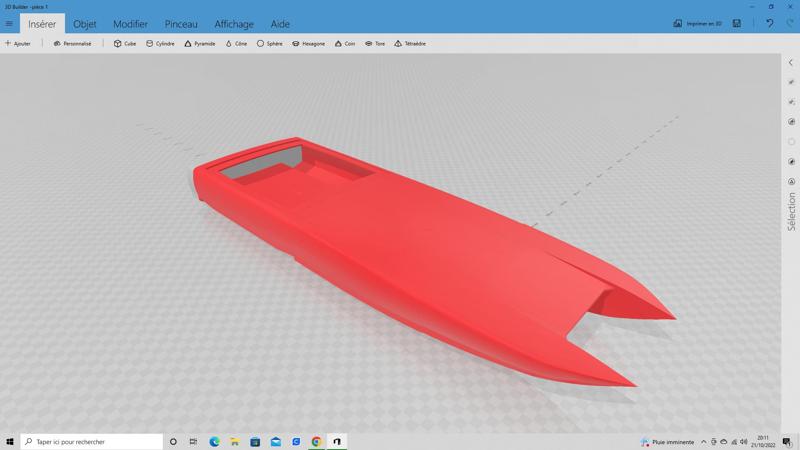
Task: Insert a Cube shape
Action: [x=125, y=44]
